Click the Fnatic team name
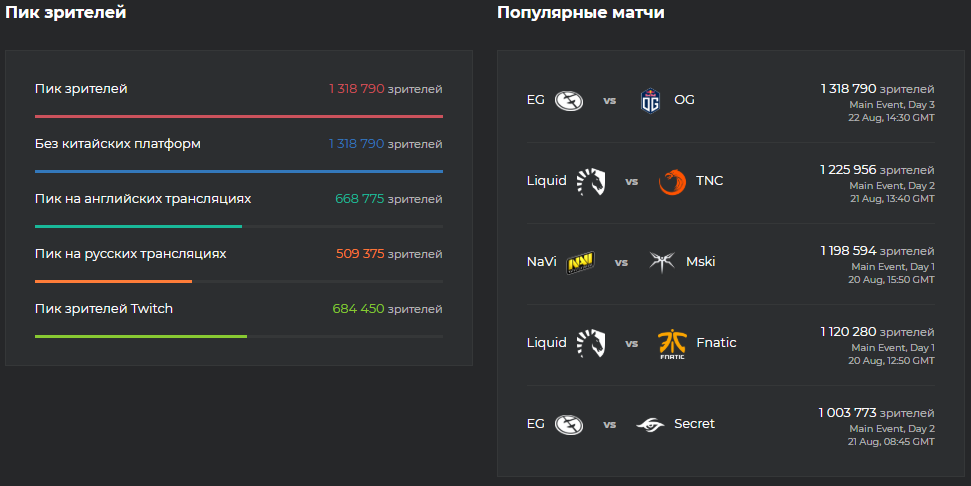Image resolution: width=971 pixels, height=486 pixels. tap(716, 343)
